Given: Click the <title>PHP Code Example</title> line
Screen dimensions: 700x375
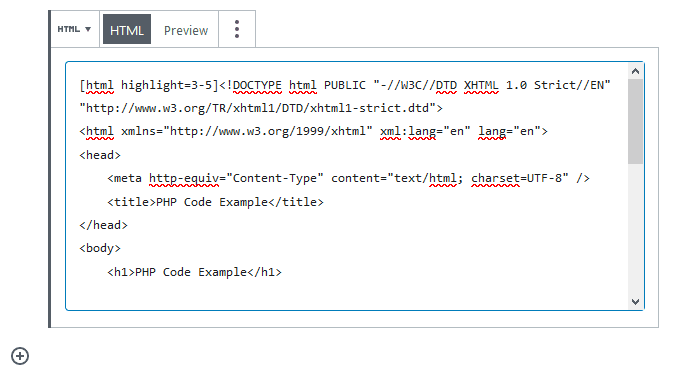Looking at the screenshot, I should (215, 202).
